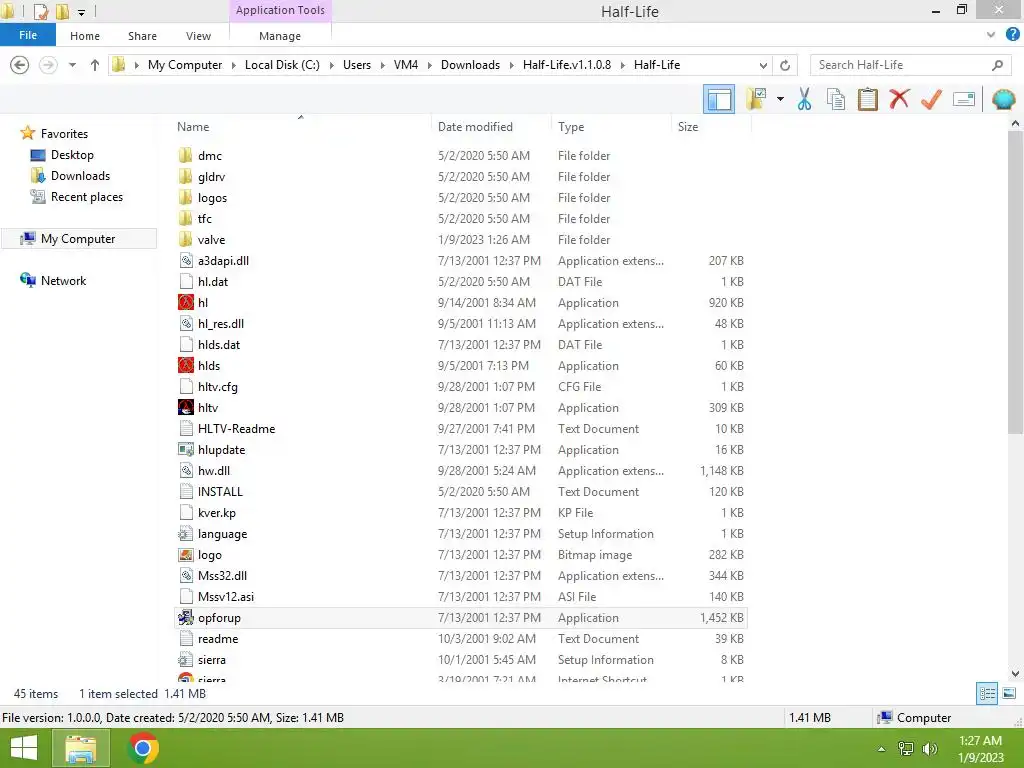Open Google Chrome from the taskbar
This screenshot has height=768, width=1024.
point(142,748)
